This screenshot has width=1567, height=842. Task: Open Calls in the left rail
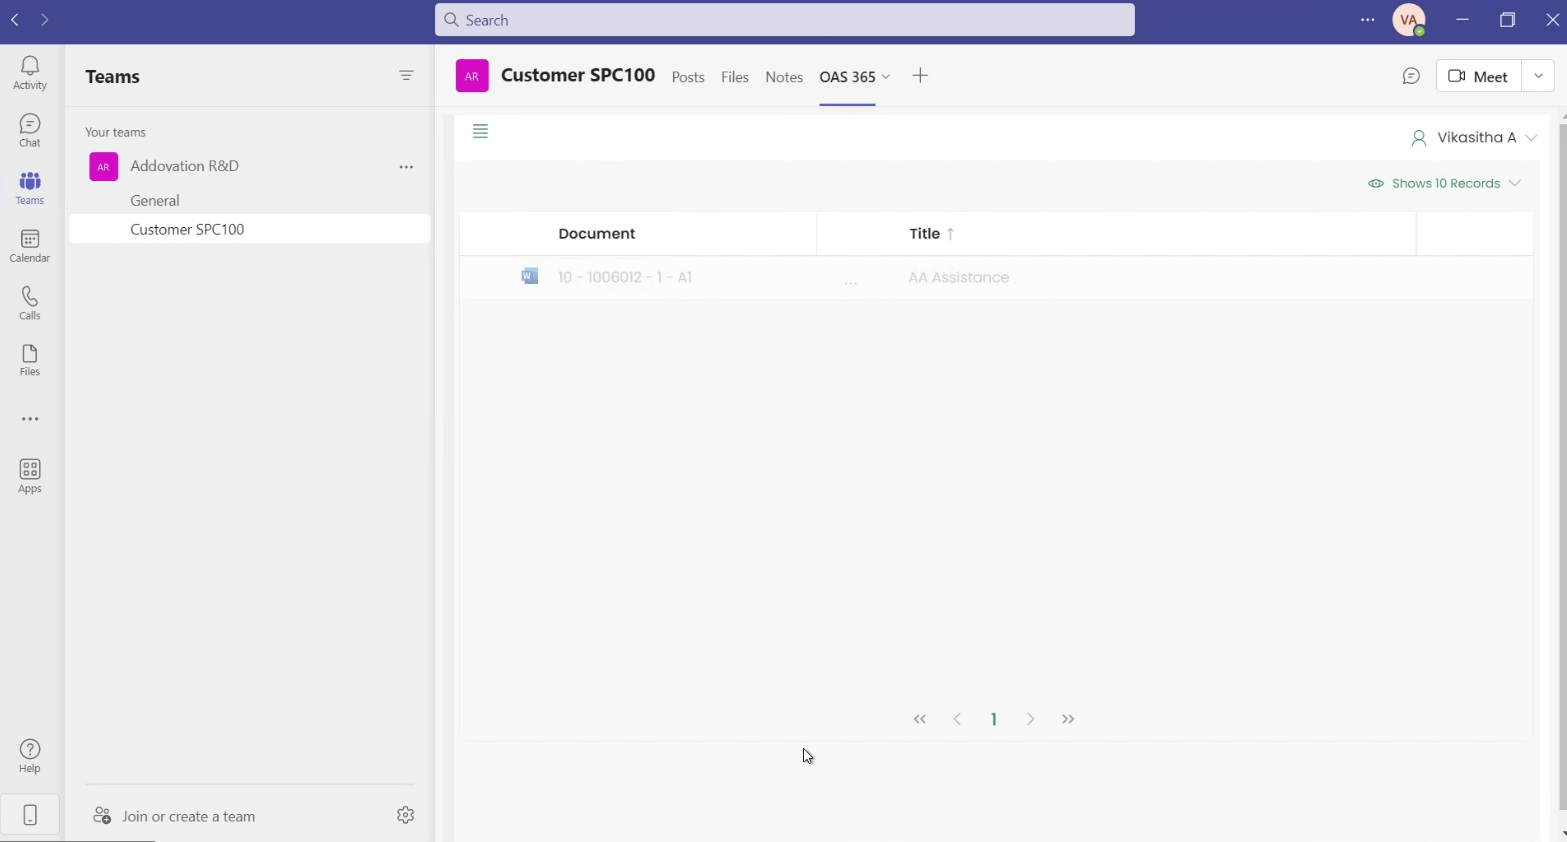[x=30, y=303]
